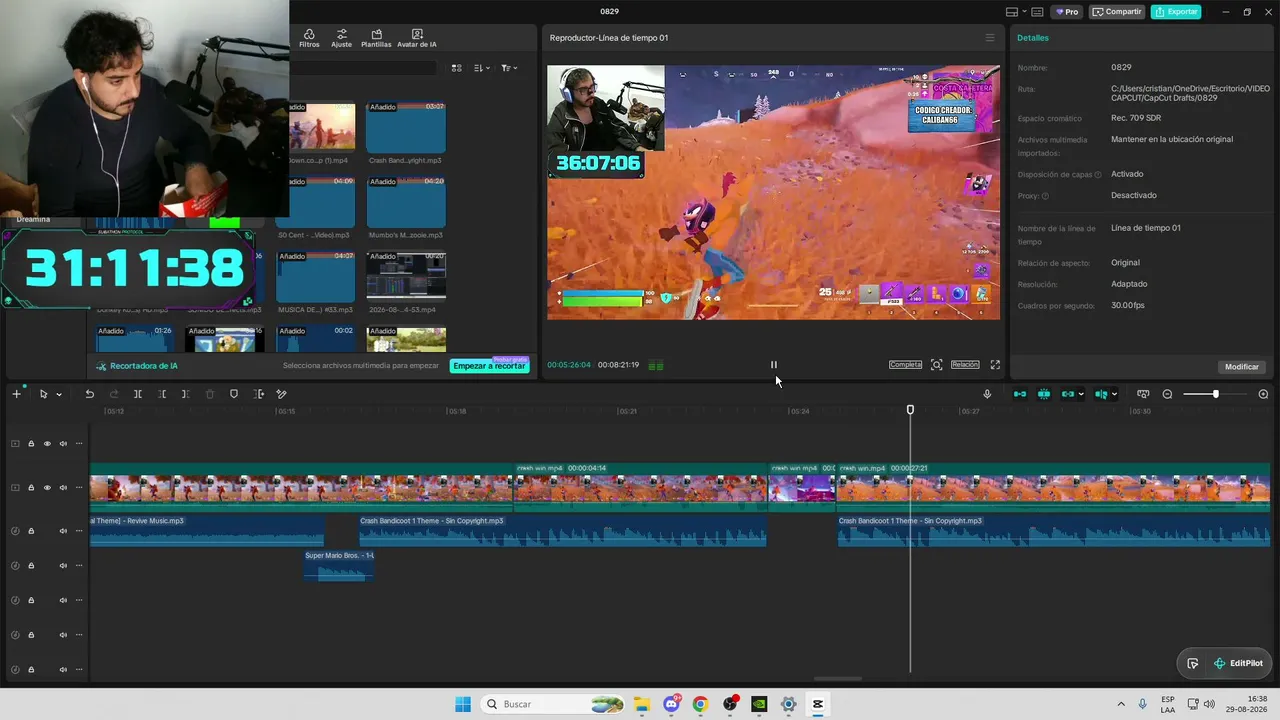The image size is (1280, 720).
Task: Open the Ajuste panel
Action: (x=342, y=38)
